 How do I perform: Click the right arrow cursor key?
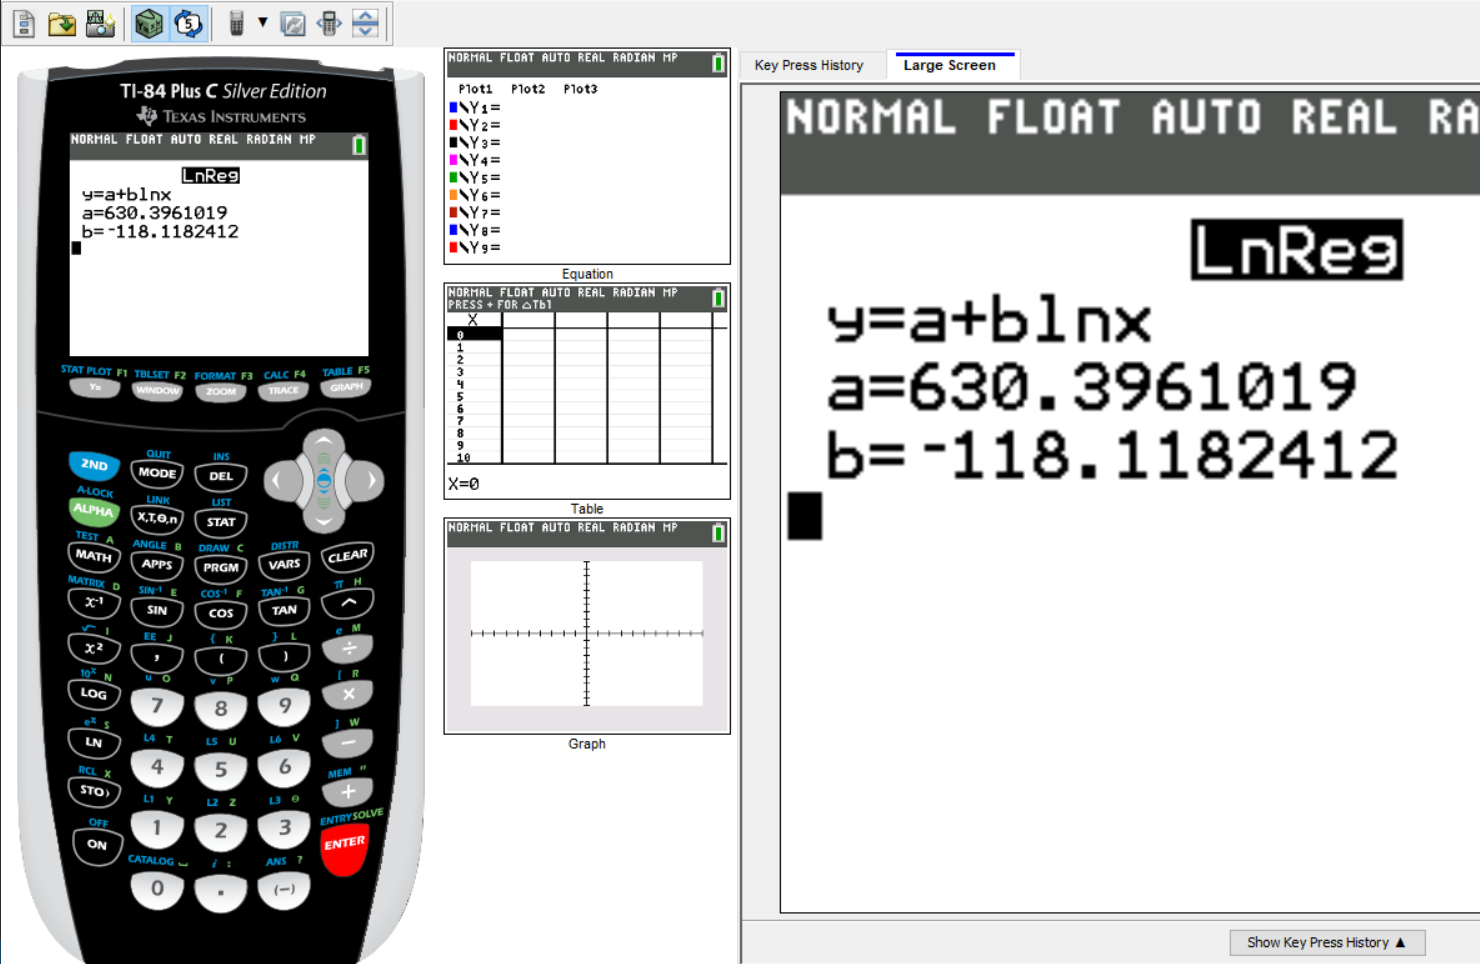tap(368, 481)
